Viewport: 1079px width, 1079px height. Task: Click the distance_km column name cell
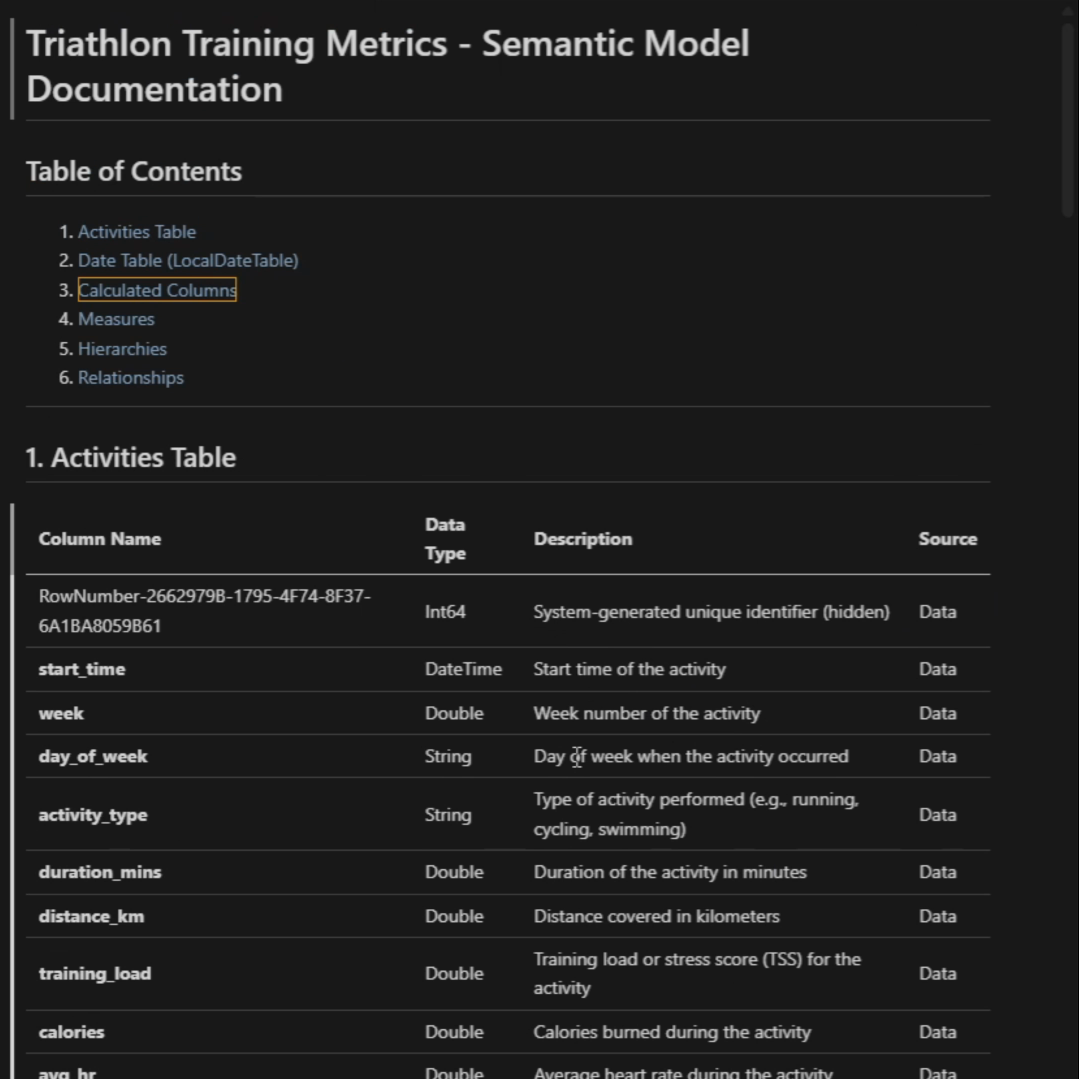91,916
